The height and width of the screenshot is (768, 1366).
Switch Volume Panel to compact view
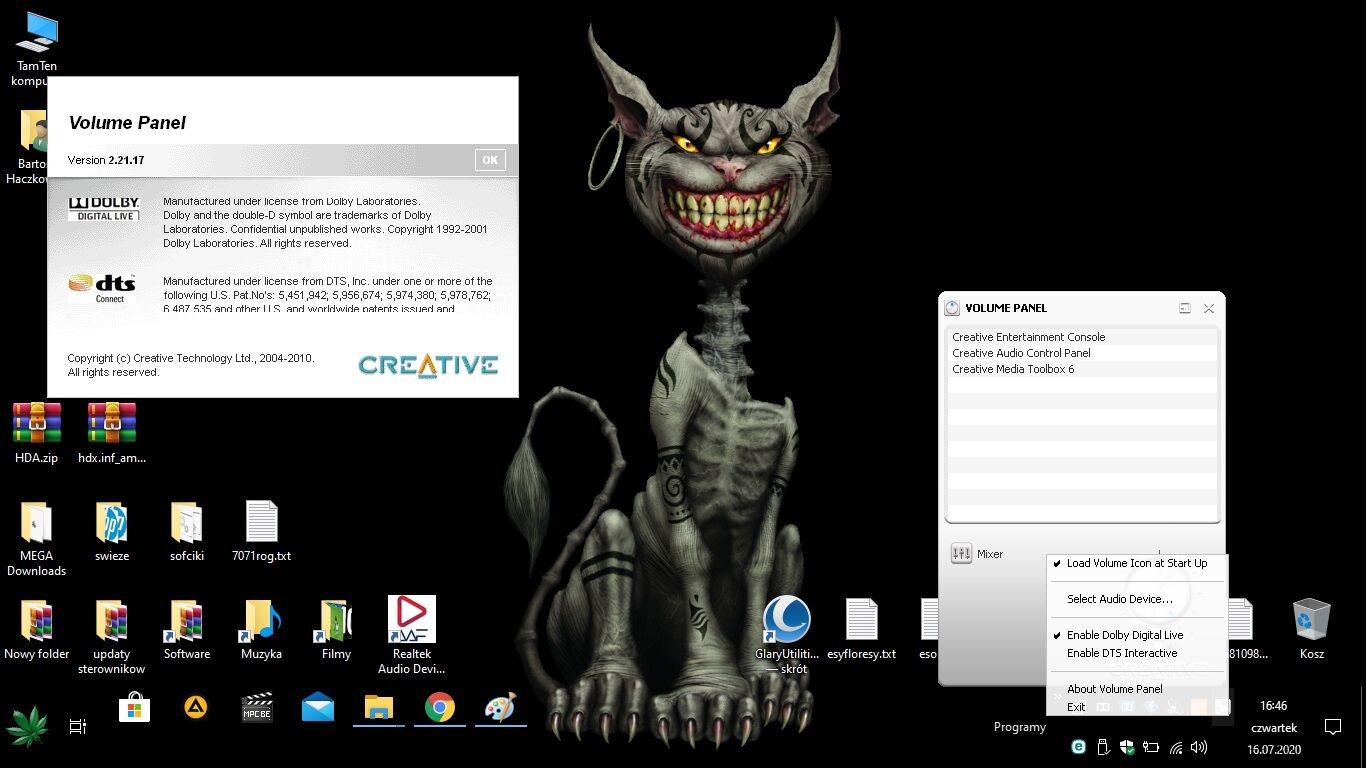click(1185, 308)
